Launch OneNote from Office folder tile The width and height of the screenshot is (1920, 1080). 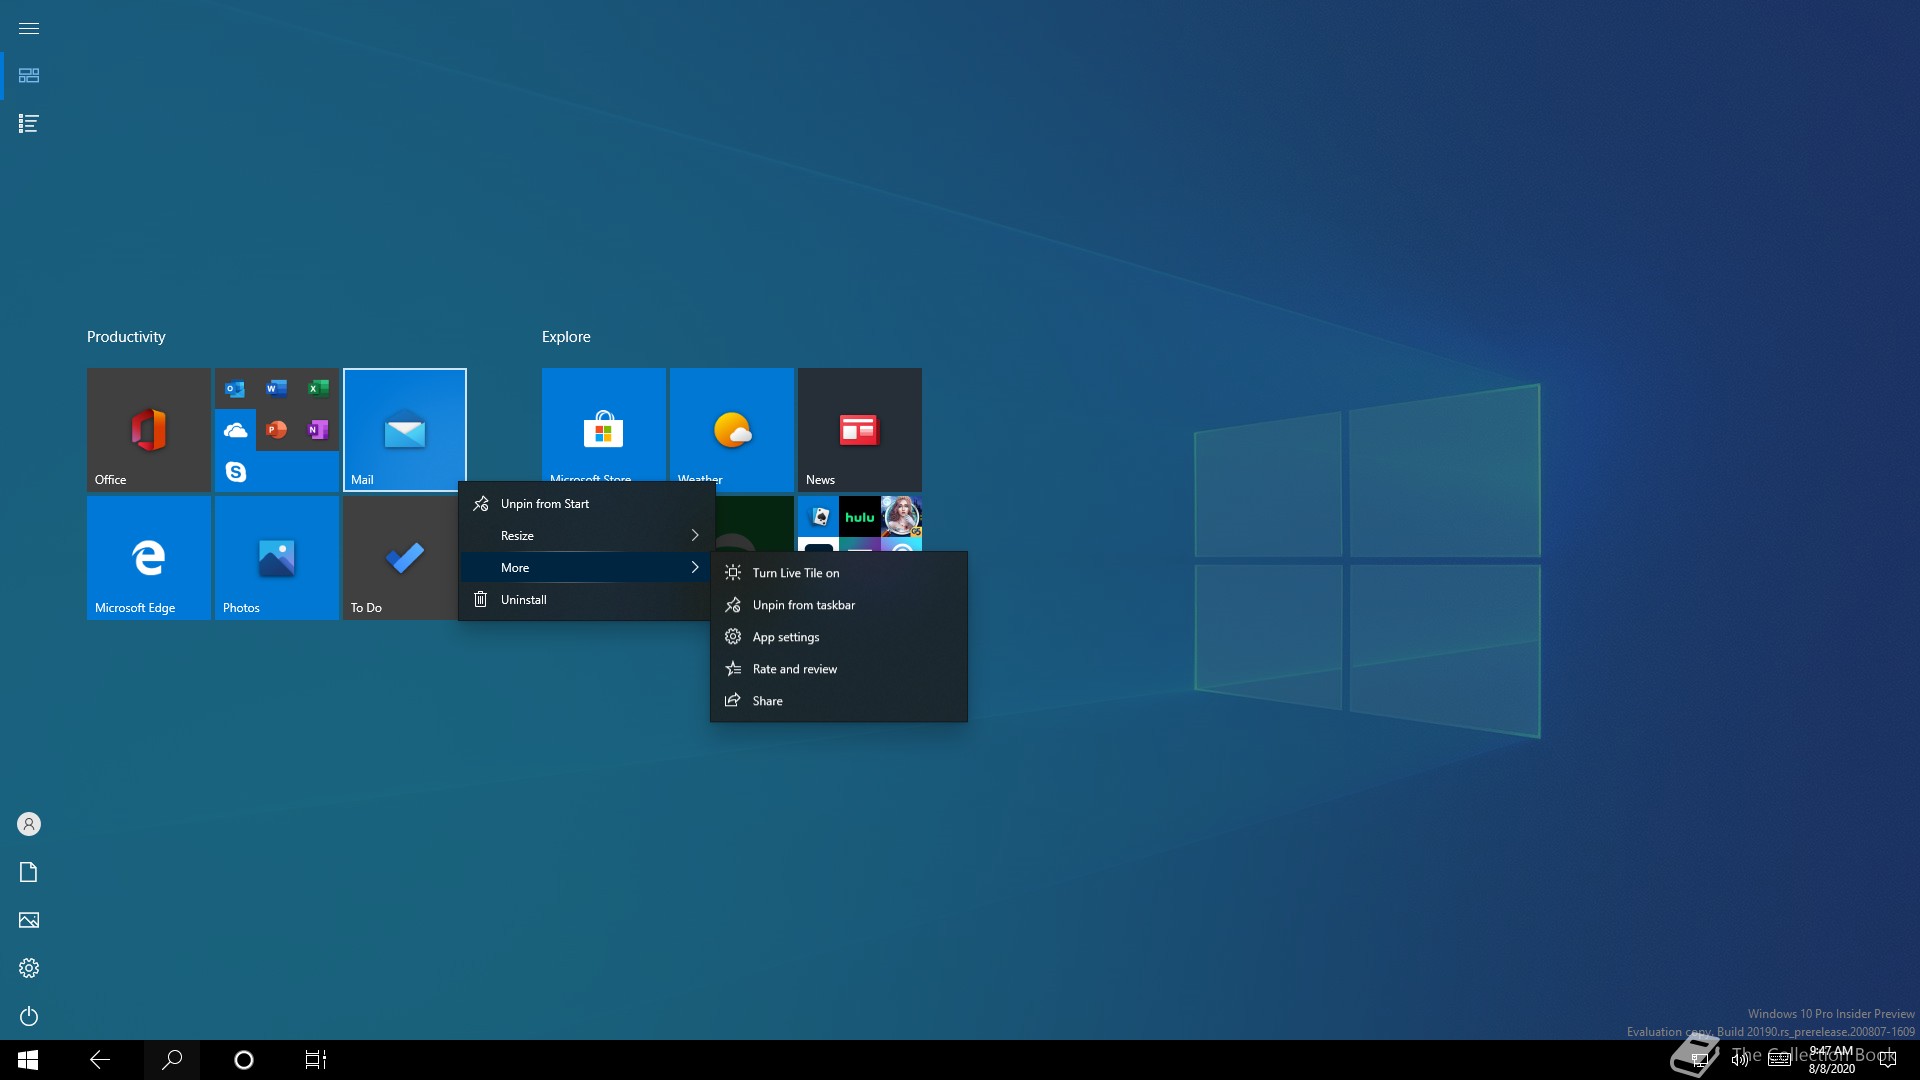(x=318, y=430)
